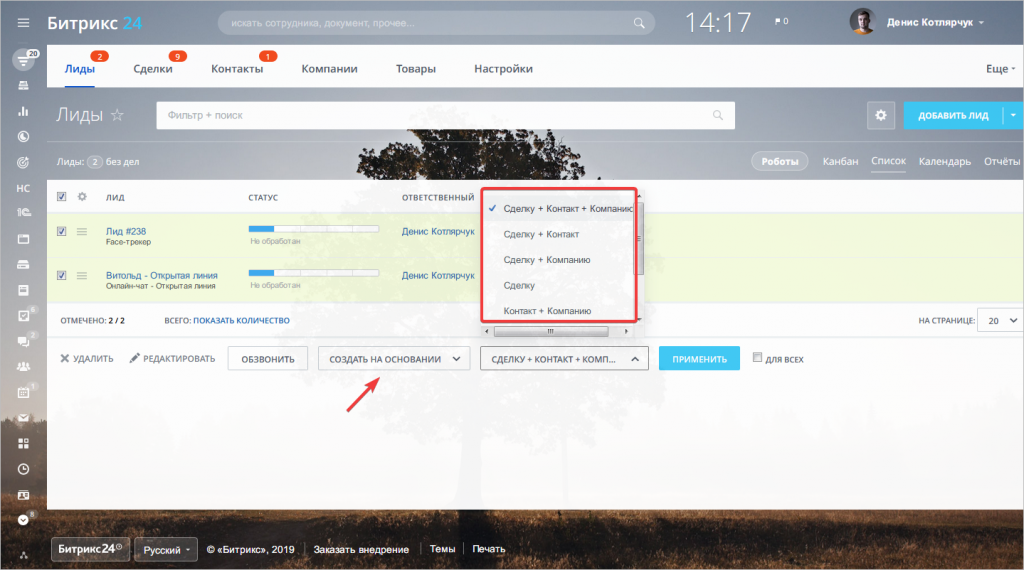The height and width of the screenshot is (570, 1024).
Task: Uncheck Витольд - Открытая линия row checkbox
Action: click(61, 276)
